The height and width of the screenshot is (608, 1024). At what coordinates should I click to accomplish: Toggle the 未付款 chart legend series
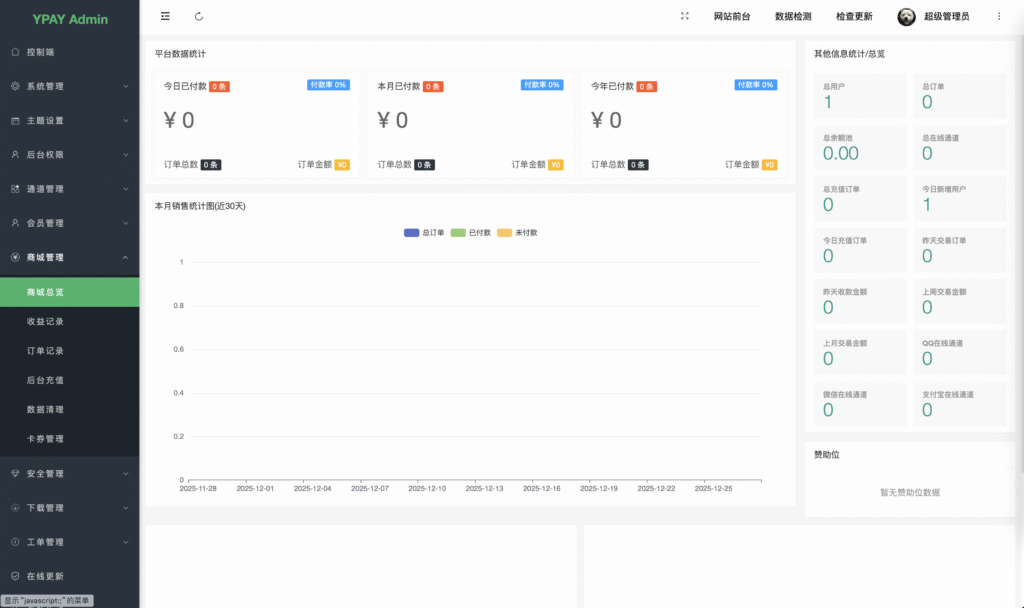click(x=518, y=233)
